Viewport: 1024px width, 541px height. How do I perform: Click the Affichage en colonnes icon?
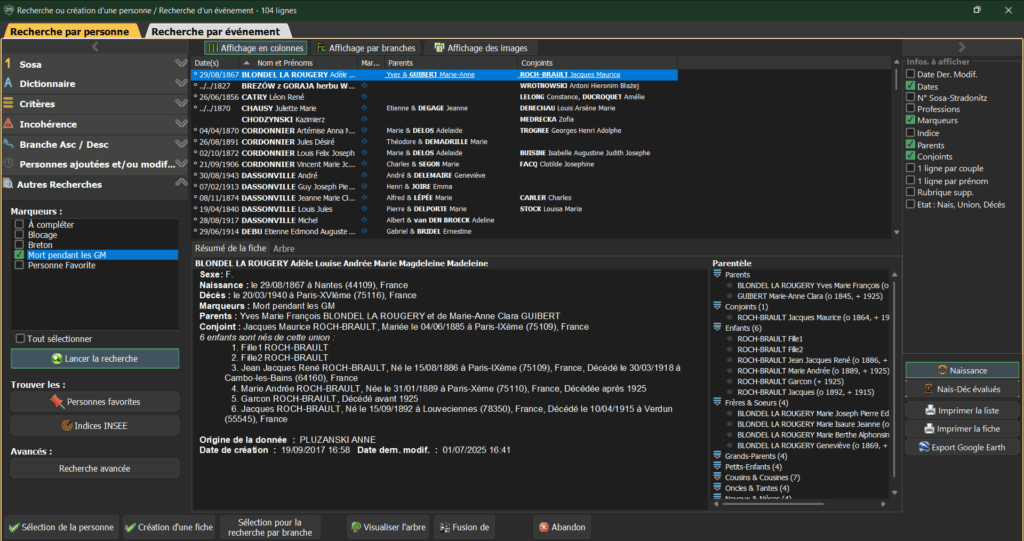click(213, 48)
